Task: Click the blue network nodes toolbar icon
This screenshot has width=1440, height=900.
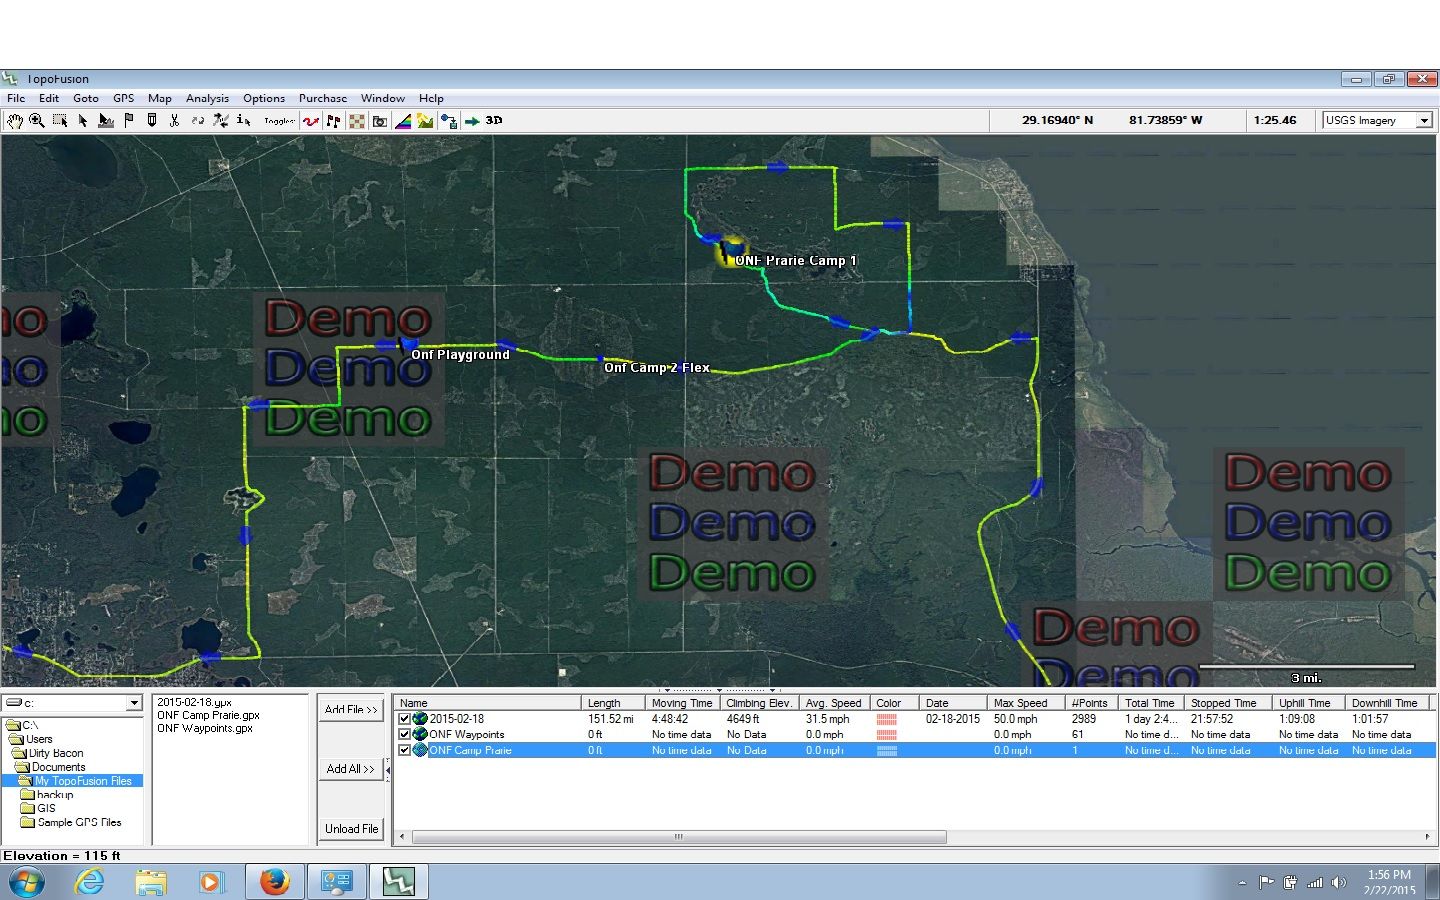Action: pyautogui.click(x=449, y=121)
